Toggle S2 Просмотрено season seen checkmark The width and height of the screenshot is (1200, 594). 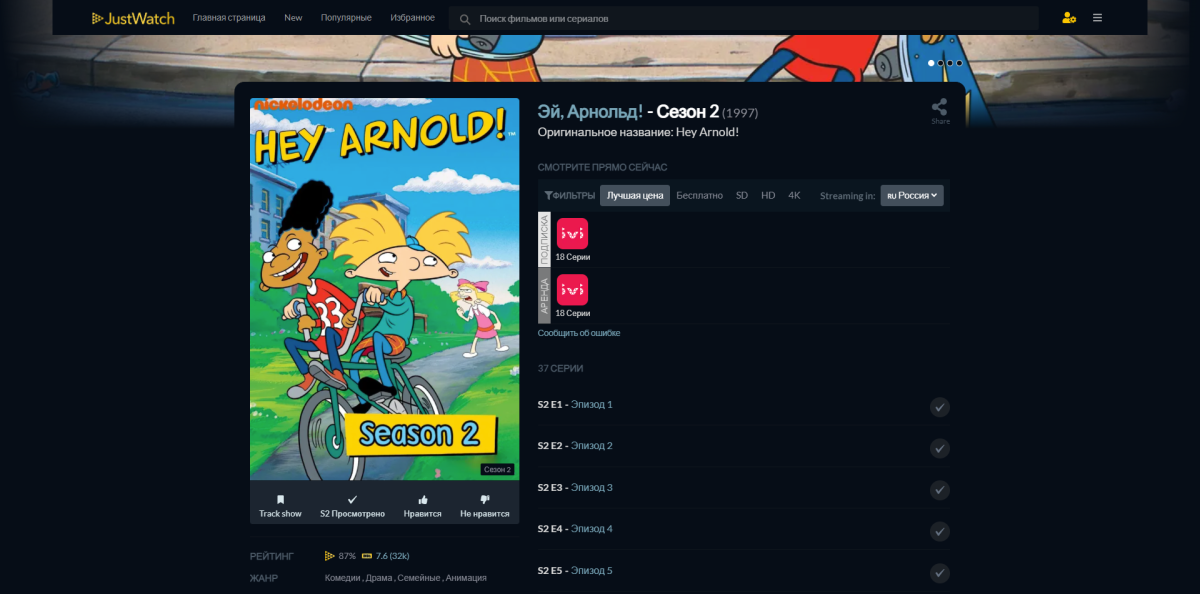(352, 499)
